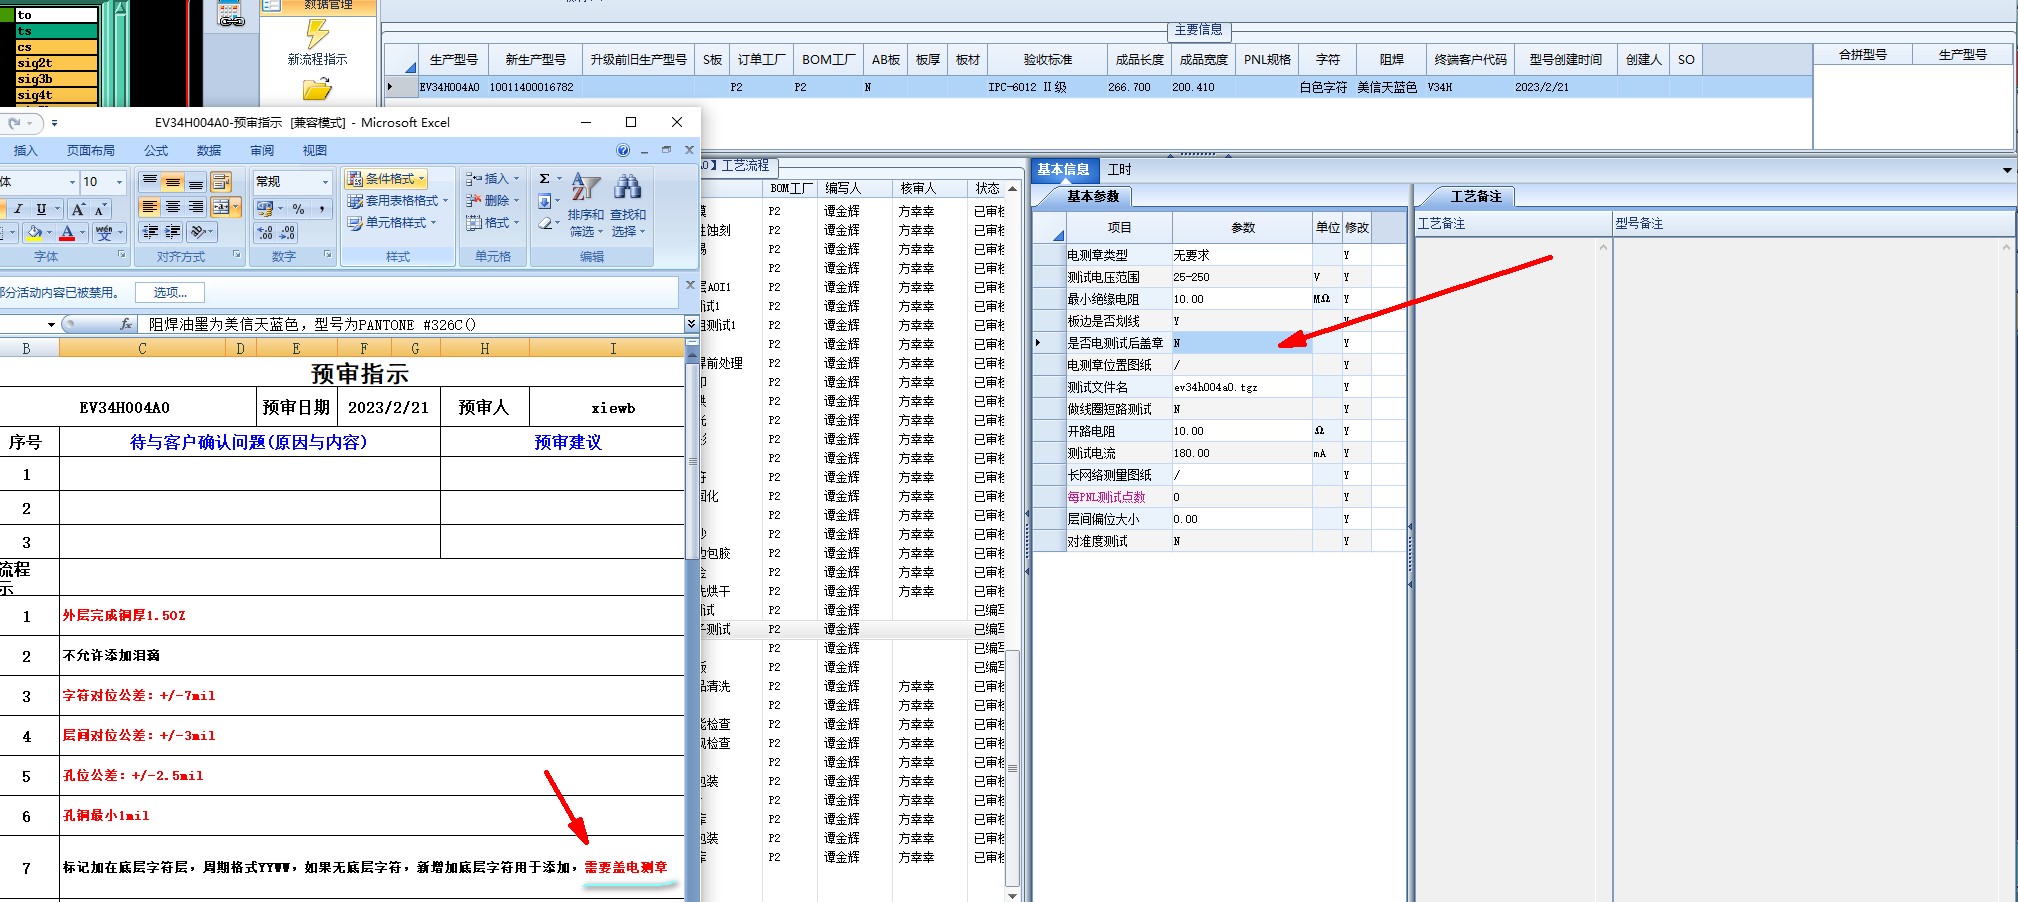Open the 数据 ribbon tab

pos(209,151)
